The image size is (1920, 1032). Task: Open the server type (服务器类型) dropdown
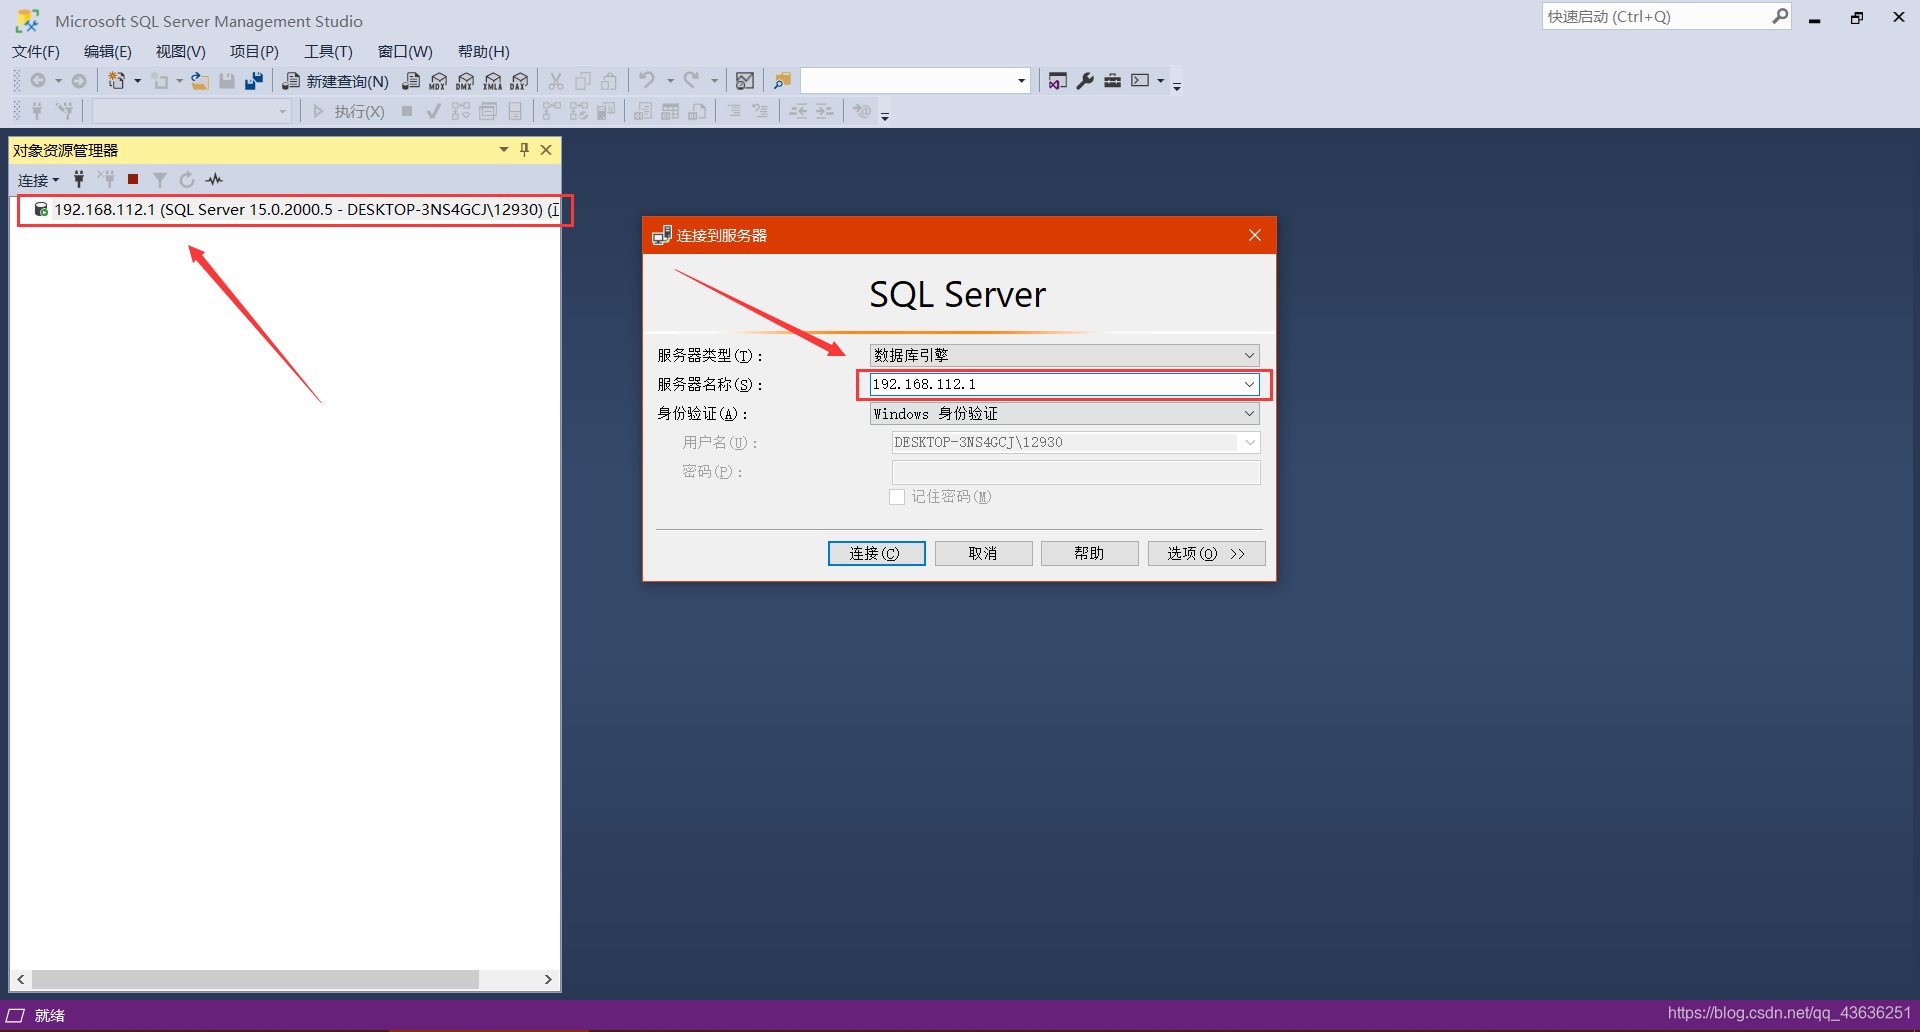tap(1064, 355)
